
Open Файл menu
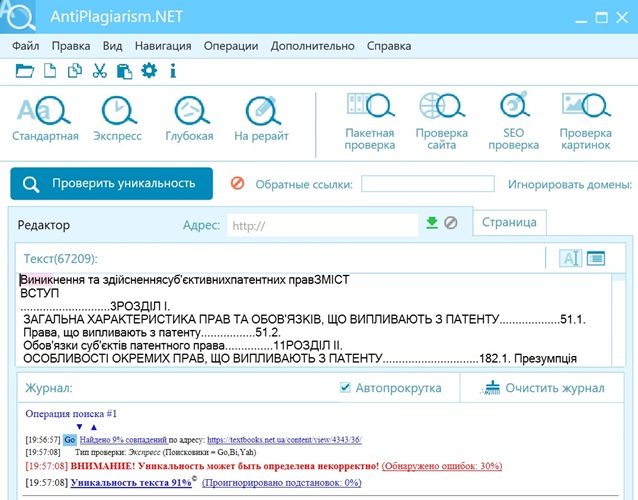tap(26, 46)
